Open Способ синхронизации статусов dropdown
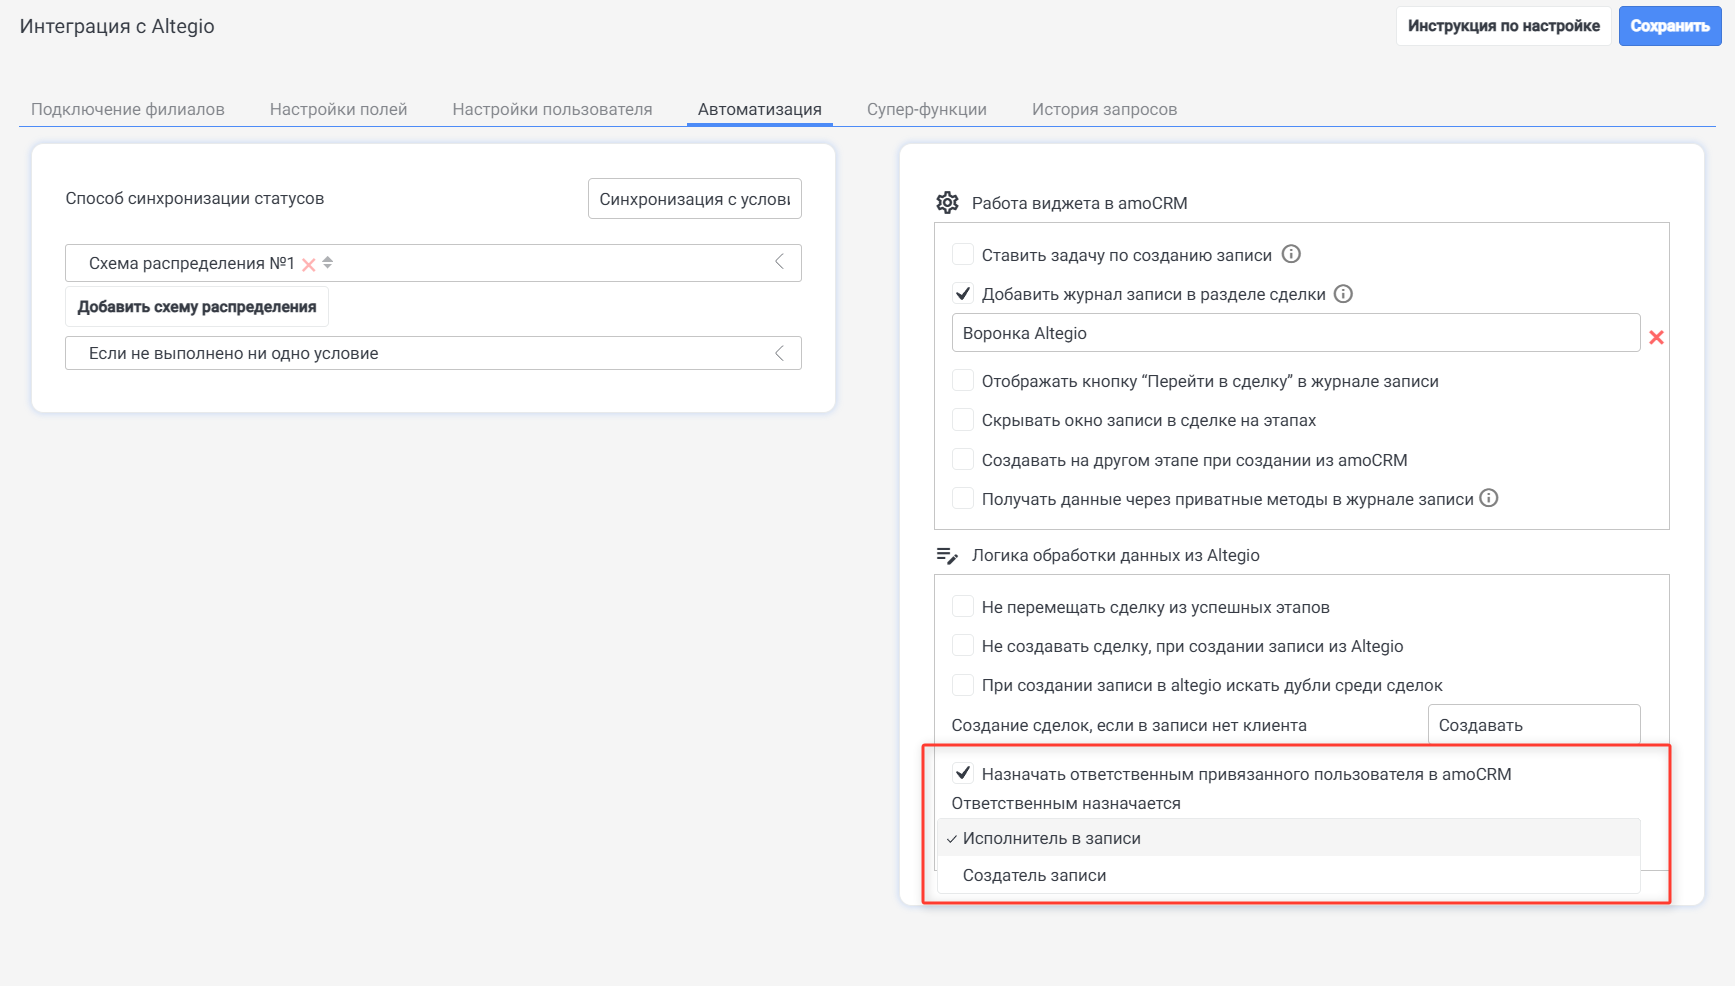The height and width of the screenshot is (986, 1735). tap(695, 199)
